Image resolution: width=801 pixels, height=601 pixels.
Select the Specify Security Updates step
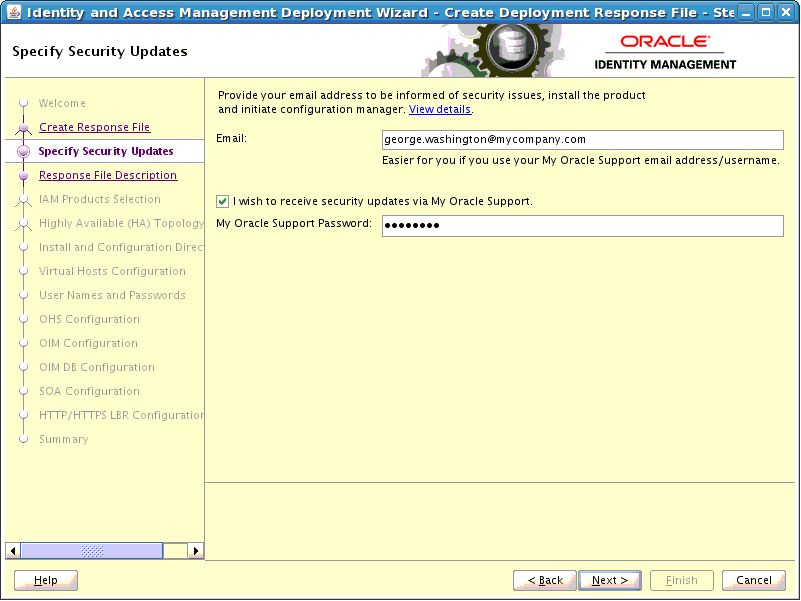(106, 151)
